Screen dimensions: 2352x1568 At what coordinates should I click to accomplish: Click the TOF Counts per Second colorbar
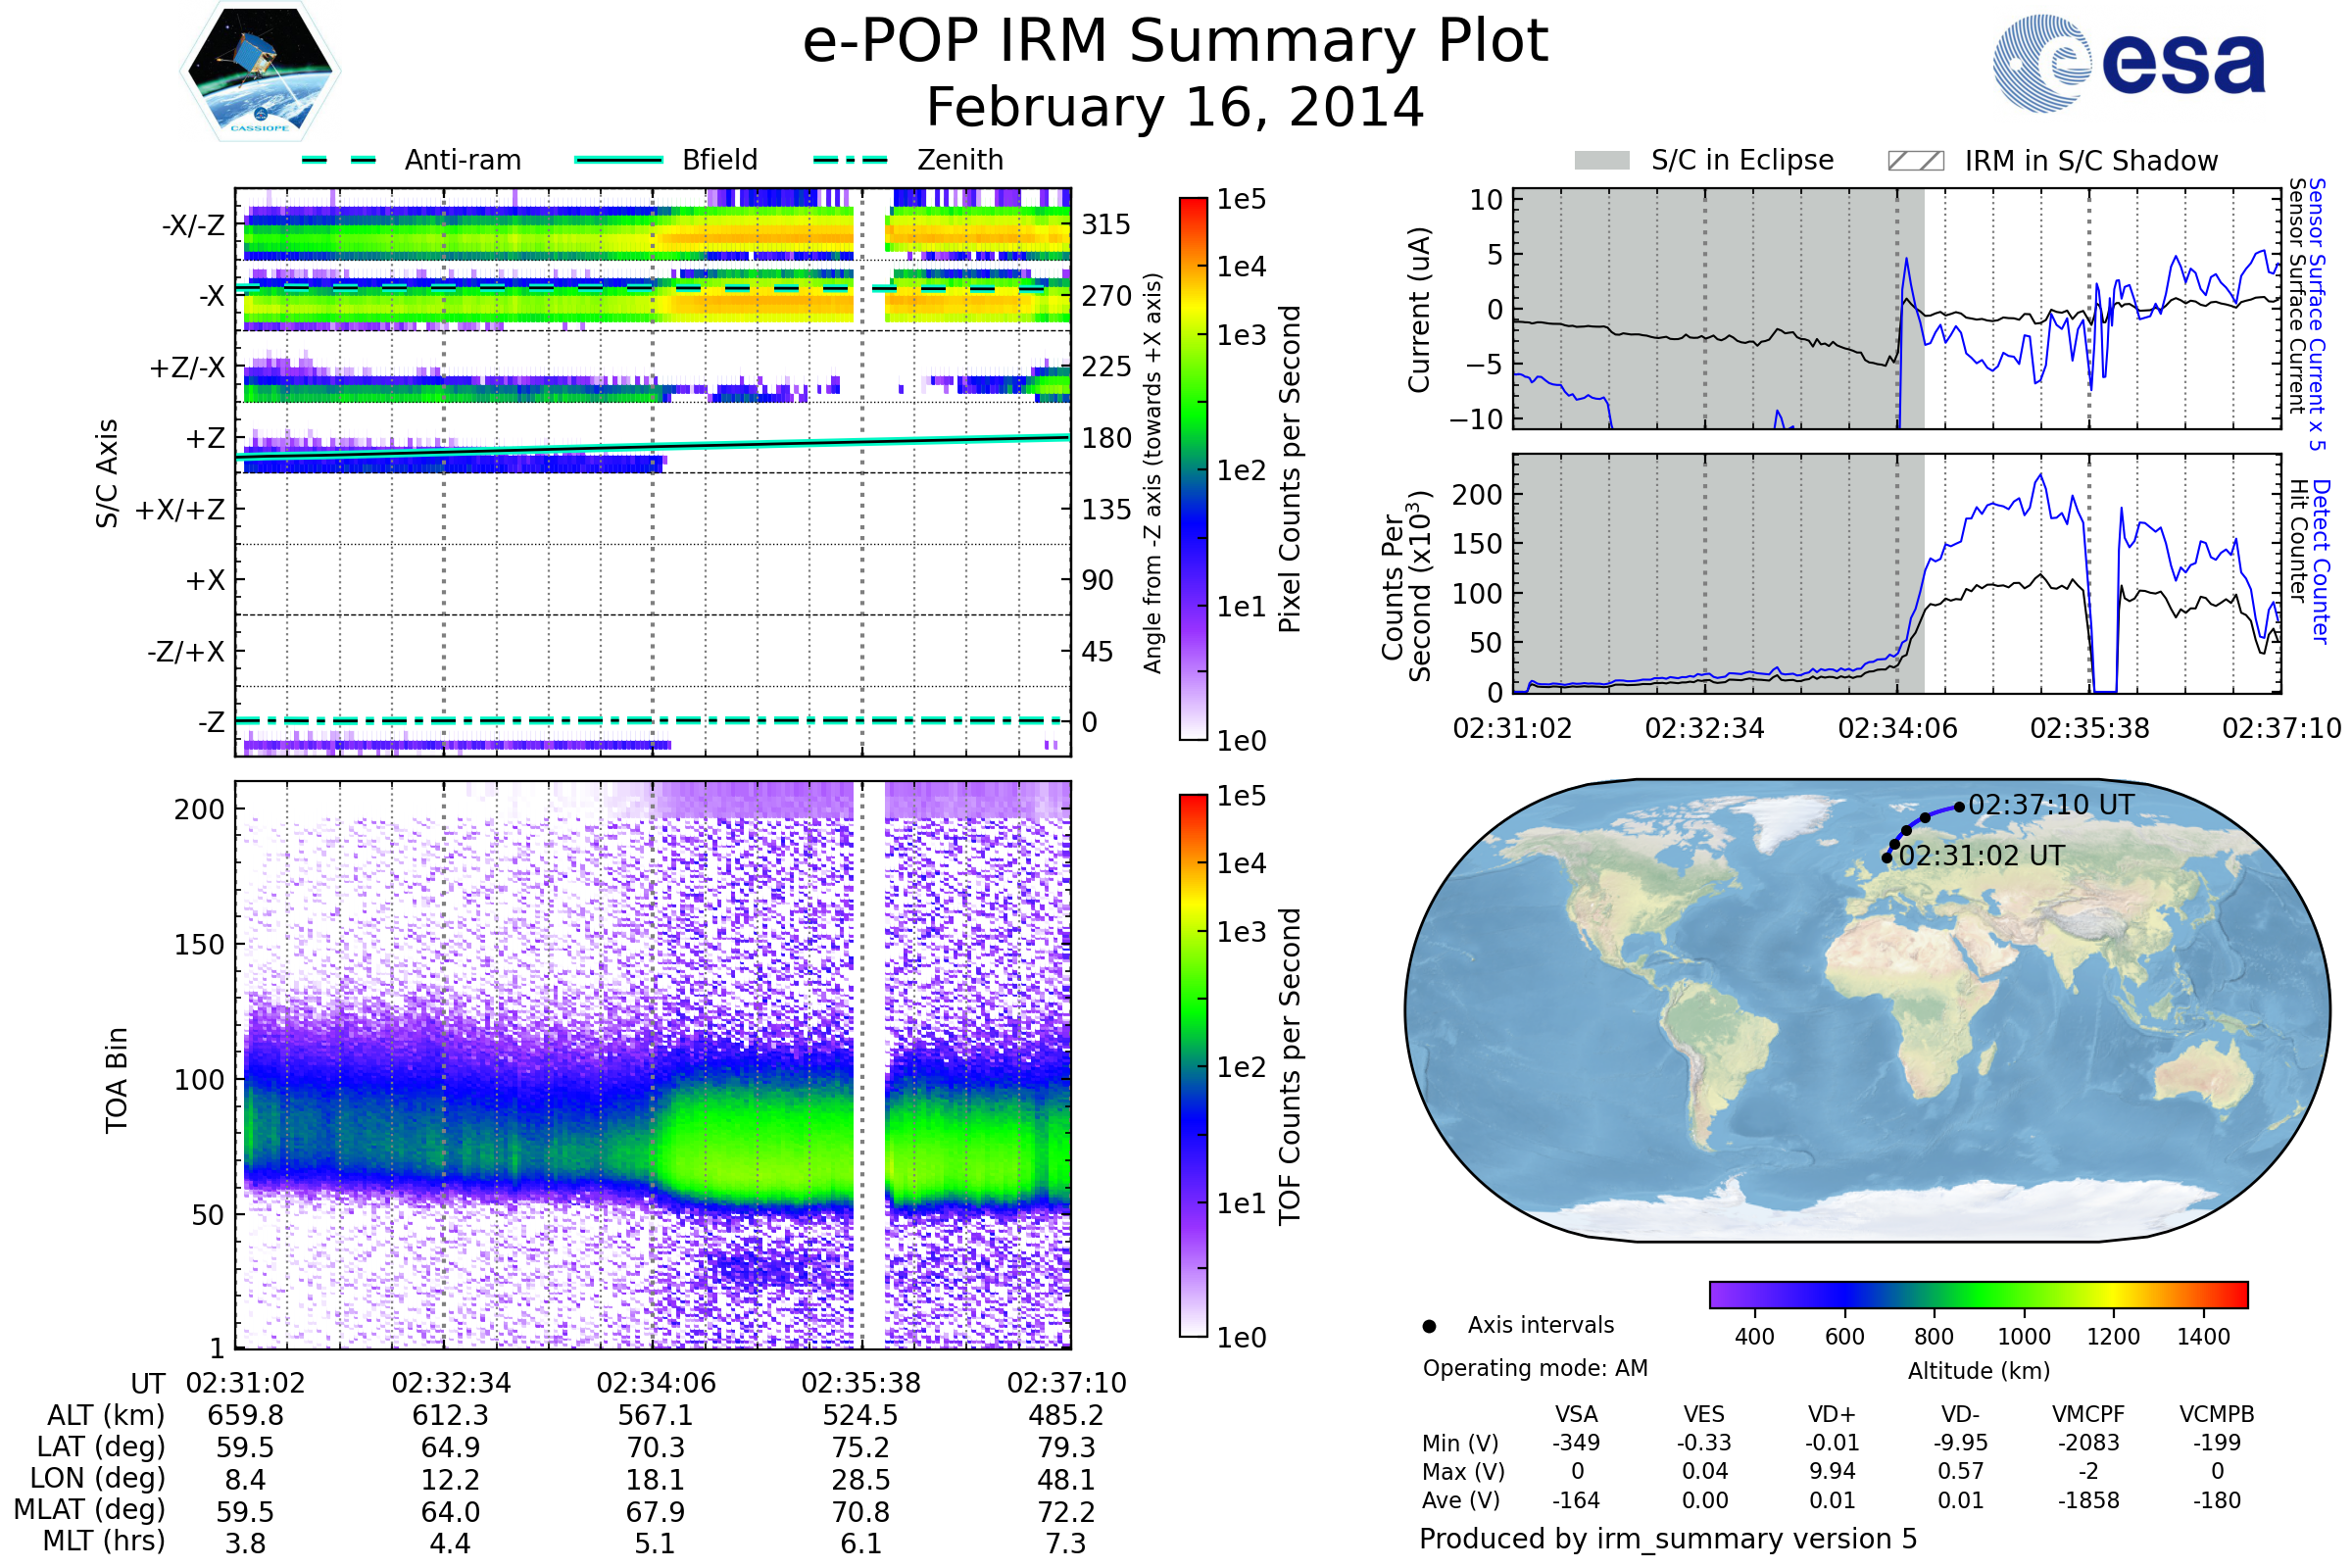[1193, 1065]
